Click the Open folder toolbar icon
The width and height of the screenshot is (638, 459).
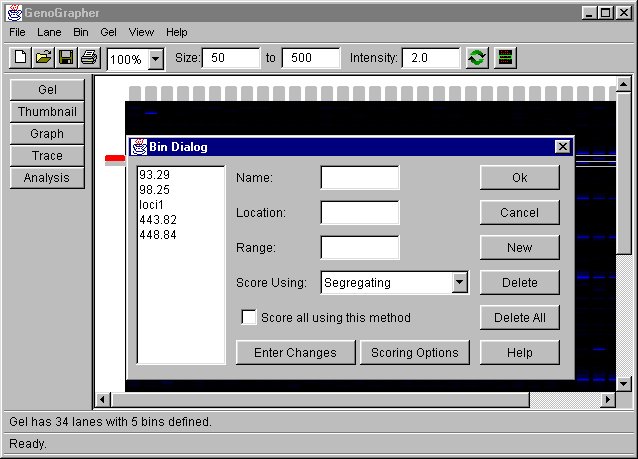click(43, 58)
